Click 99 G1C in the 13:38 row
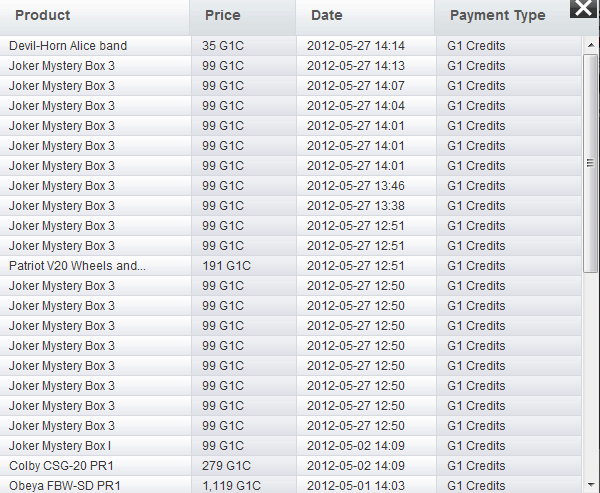The height and width of the screenshot is (493, 600). (223, 206)
